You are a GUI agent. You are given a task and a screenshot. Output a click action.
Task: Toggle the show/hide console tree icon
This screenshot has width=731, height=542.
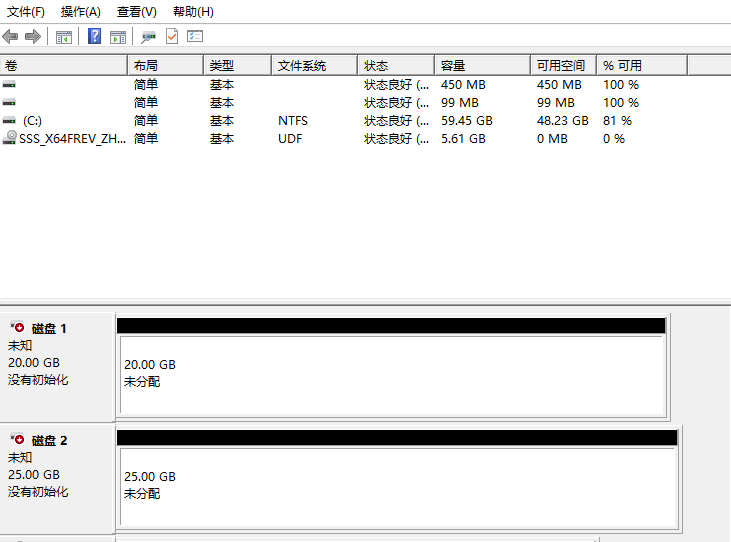[64, 37]
